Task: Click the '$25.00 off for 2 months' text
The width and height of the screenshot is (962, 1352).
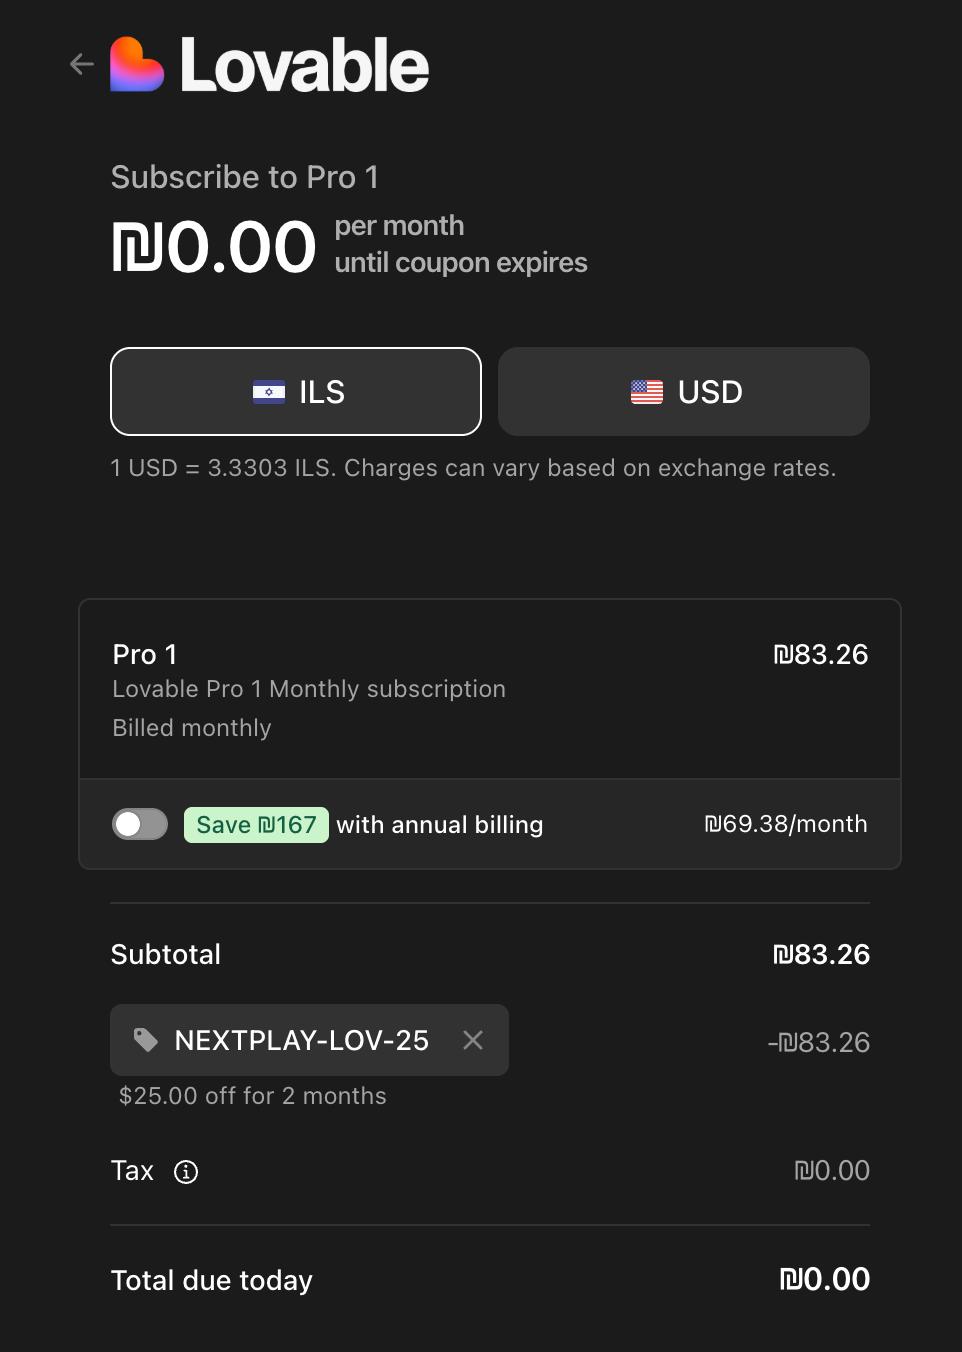Action: point(252,1096)
